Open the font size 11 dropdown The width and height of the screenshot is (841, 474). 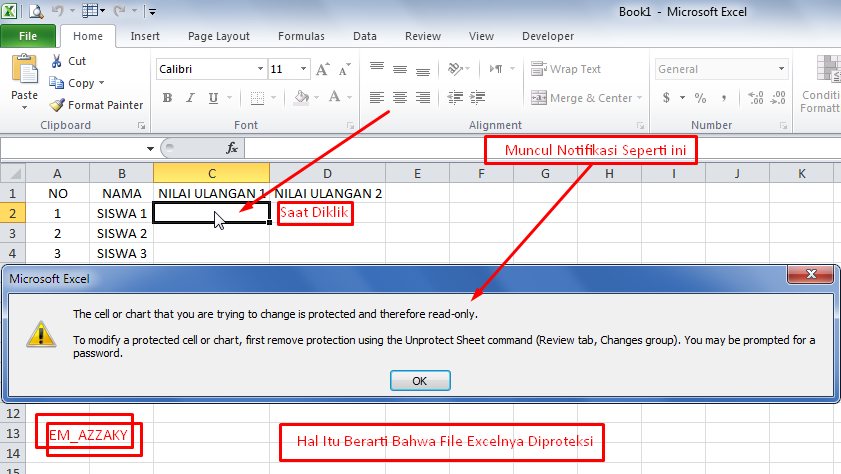click(x=304, y=69)
